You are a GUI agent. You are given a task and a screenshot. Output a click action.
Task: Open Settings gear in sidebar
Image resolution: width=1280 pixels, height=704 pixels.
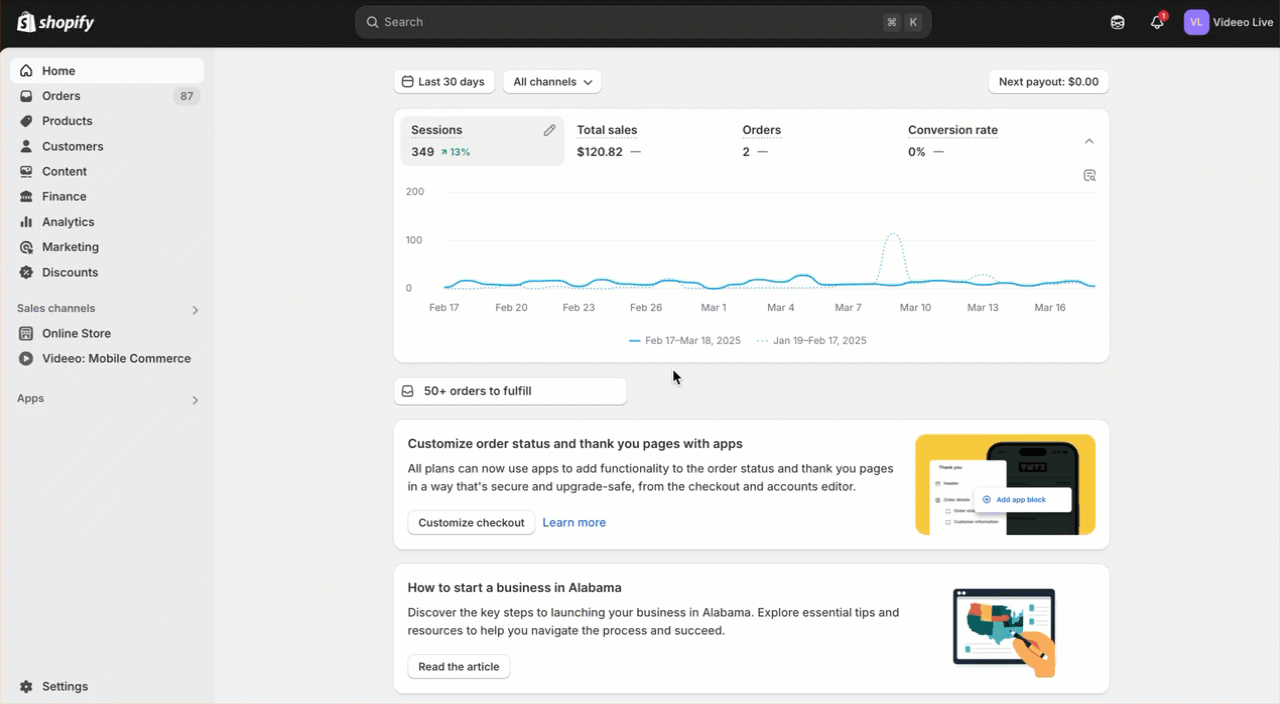[x=27, y=687]
